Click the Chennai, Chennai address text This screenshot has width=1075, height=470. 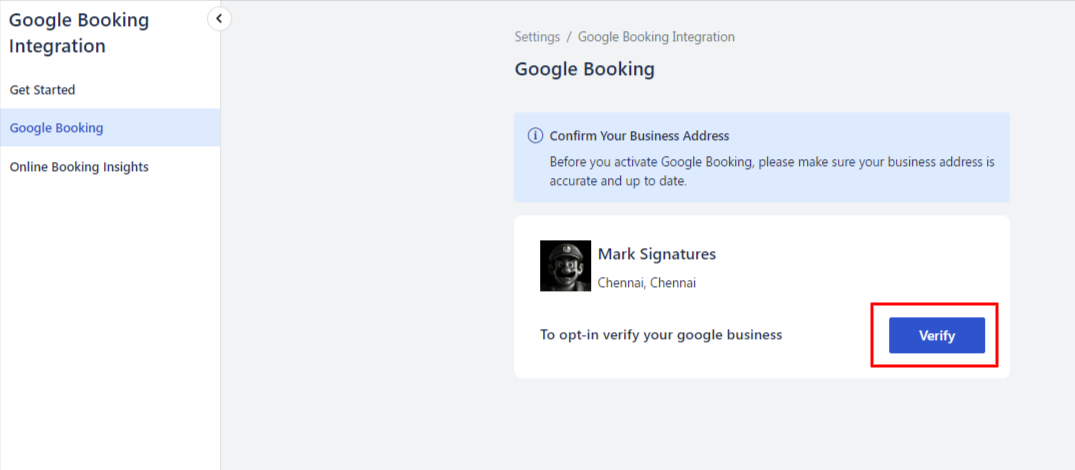[x=647, y=282]
